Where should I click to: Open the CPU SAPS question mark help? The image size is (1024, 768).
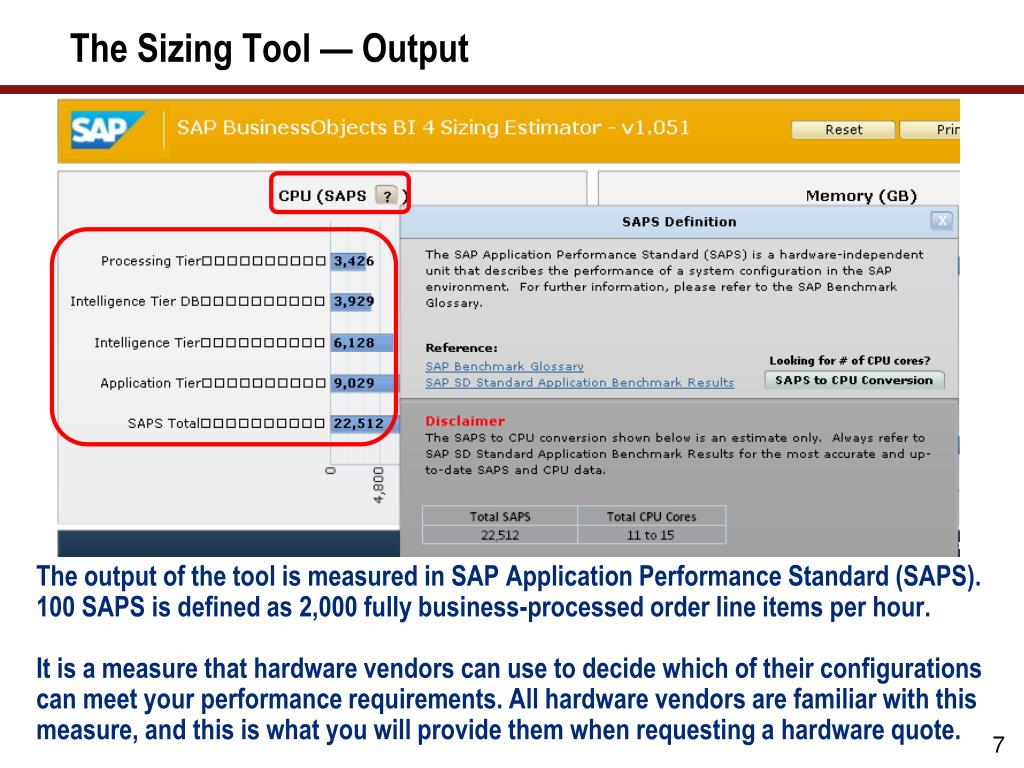387,195
